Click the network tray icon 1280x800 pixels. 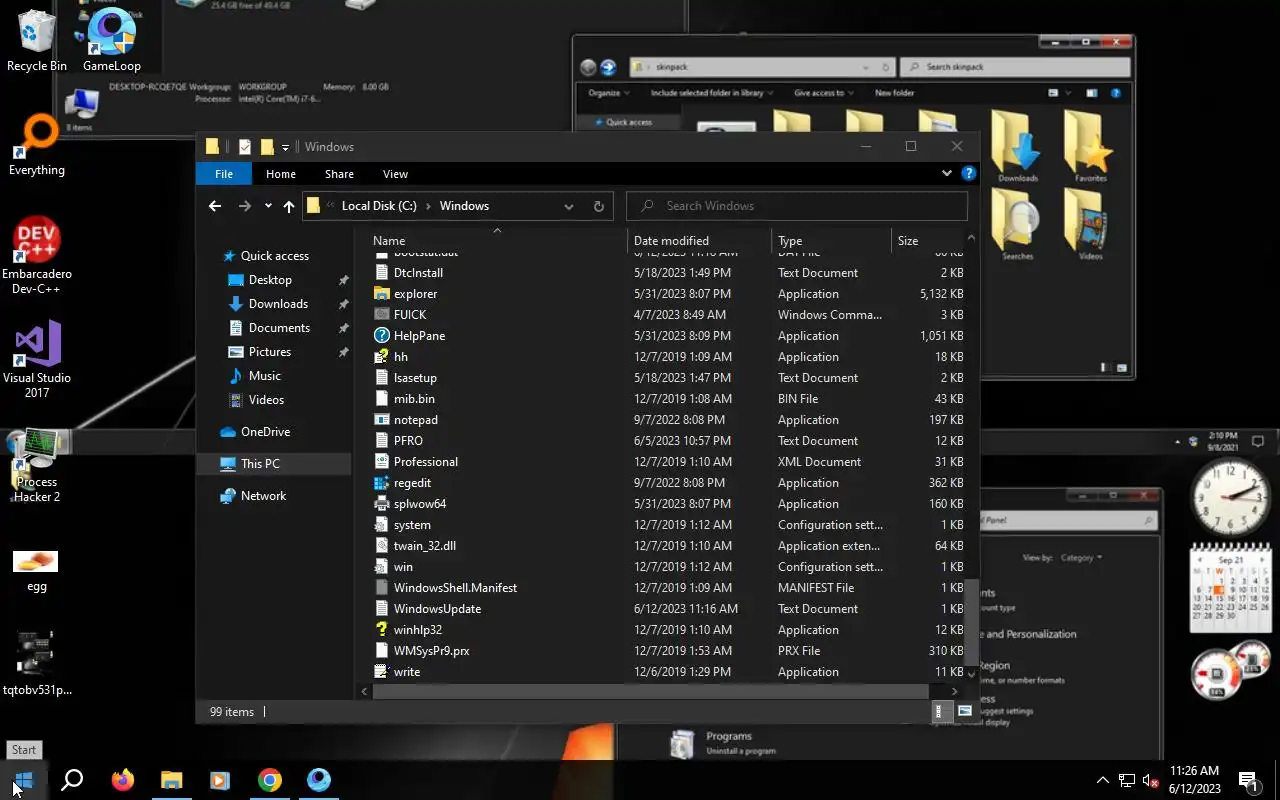point(1127,781)
